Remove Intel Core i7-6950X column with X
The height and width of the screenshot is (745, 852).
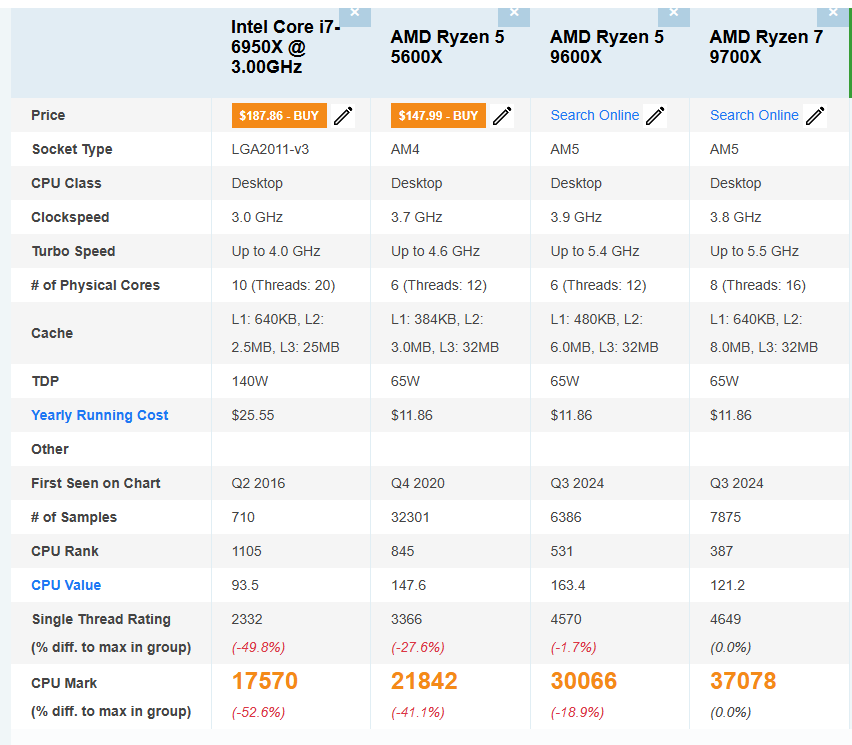[x=355, y=16]
